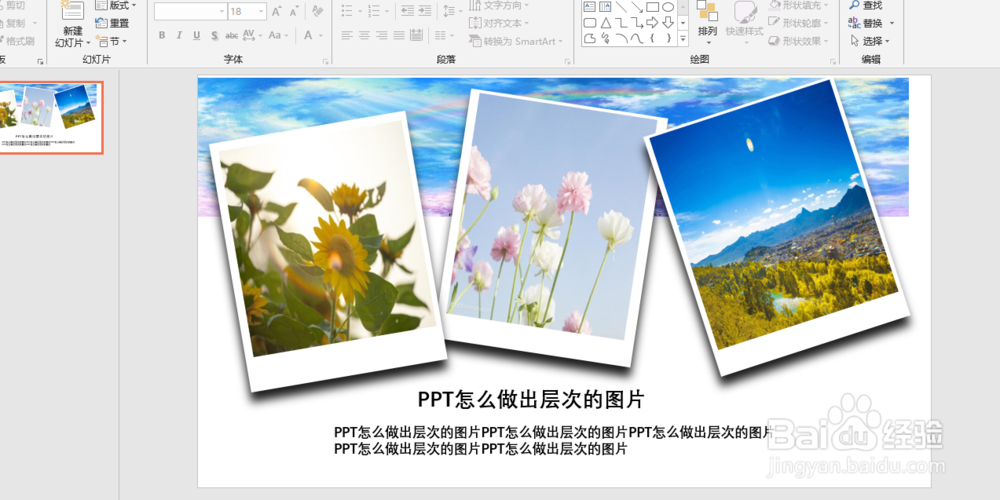The width and height of the screenshot is (1000, 500).
Task: Click the Decrease Font Size icon
Action: [x=293, y=11]
